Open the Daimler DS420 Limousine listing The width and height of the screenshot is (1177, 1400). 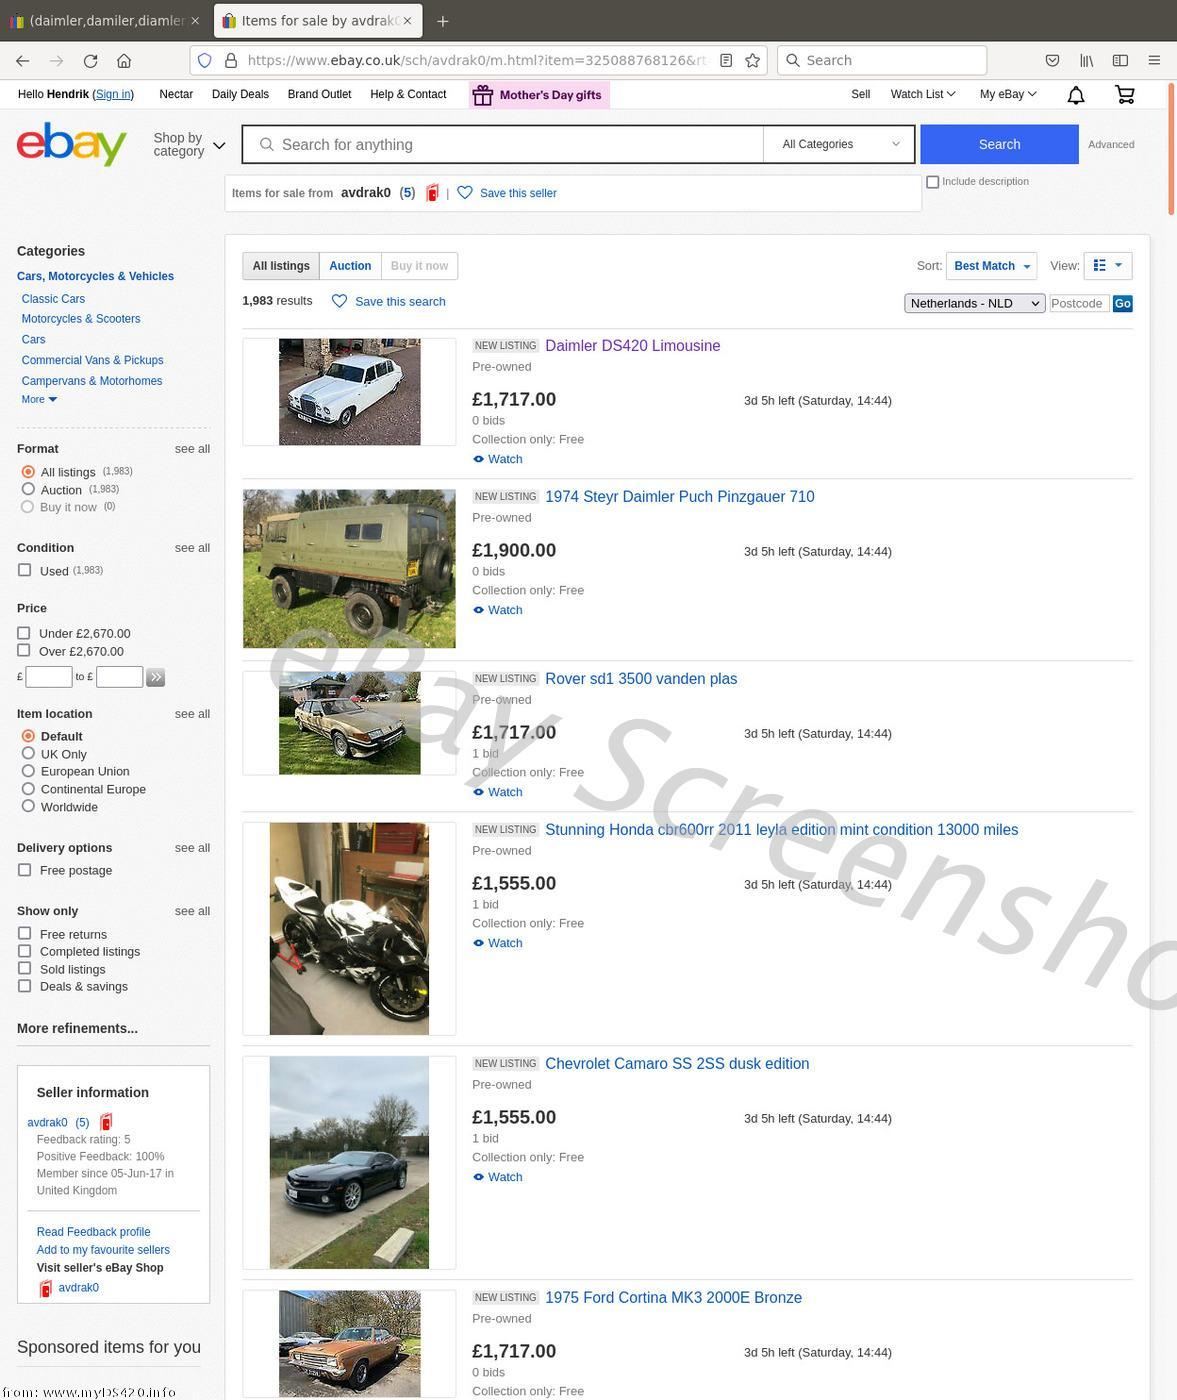tap(633, 346)
